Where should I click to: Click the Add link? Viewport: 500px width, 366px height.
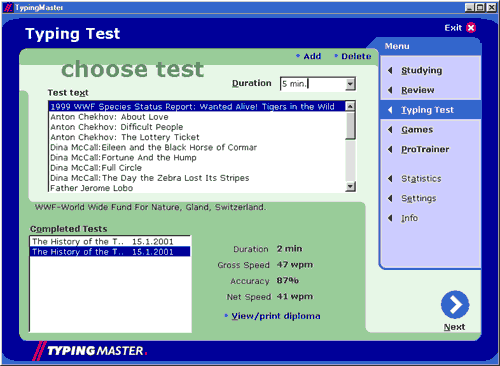point(312,56)
